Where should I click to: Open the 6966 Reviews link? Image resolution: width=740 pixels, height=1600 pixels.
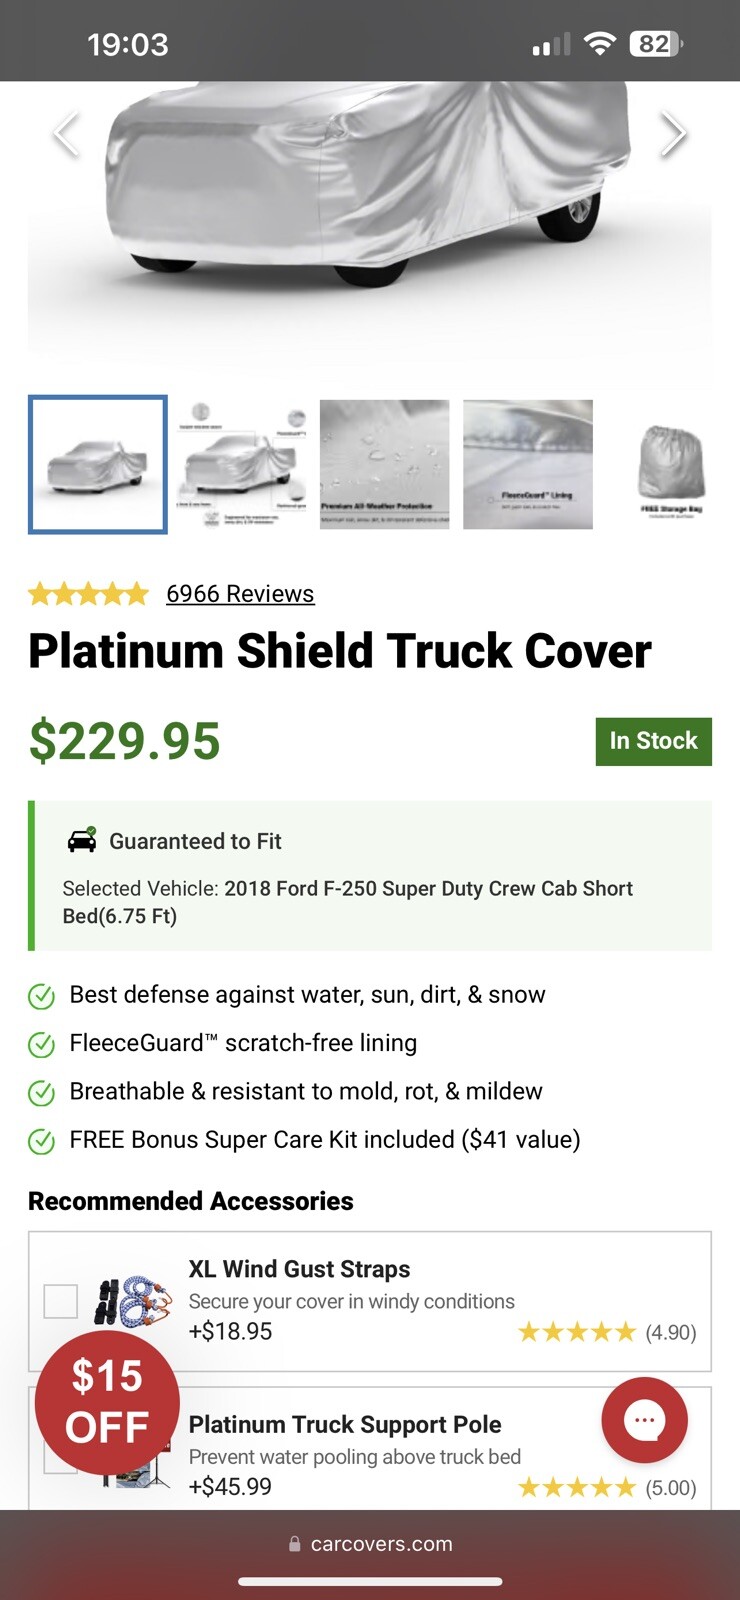(x=240, y=594)
